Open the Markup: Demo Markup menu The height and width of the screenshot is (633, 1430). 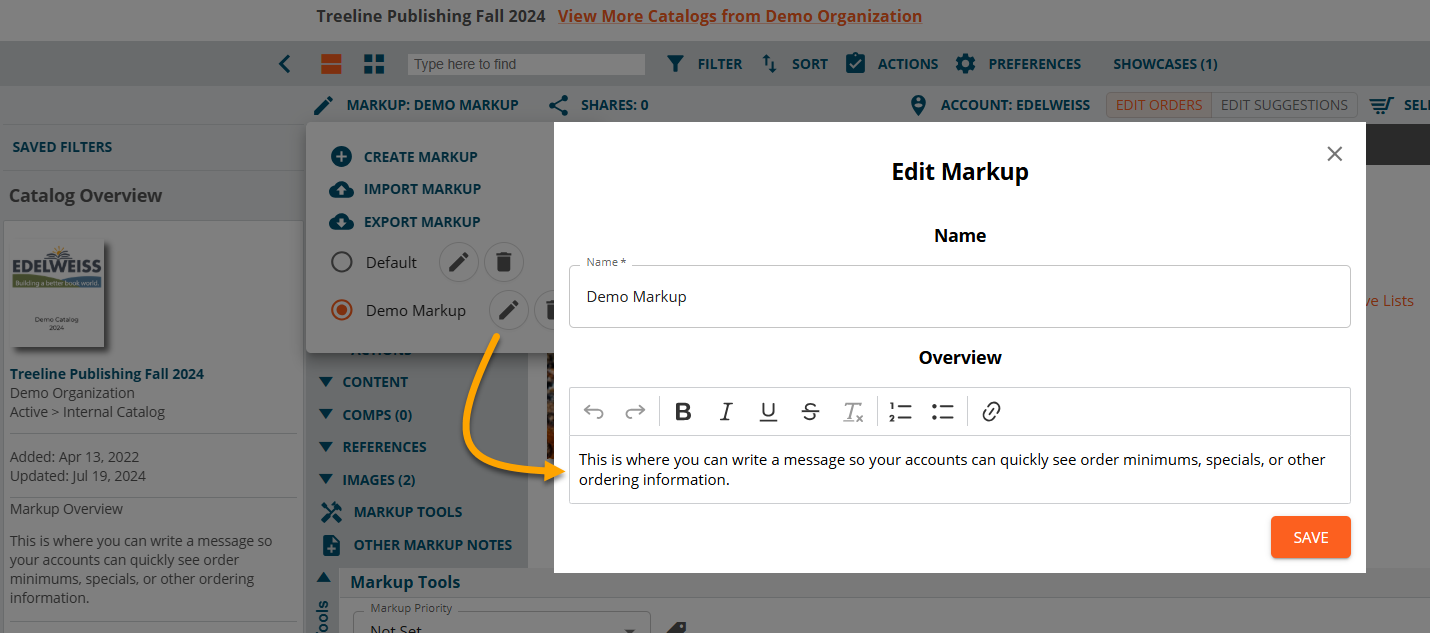[x=416, y=105]
